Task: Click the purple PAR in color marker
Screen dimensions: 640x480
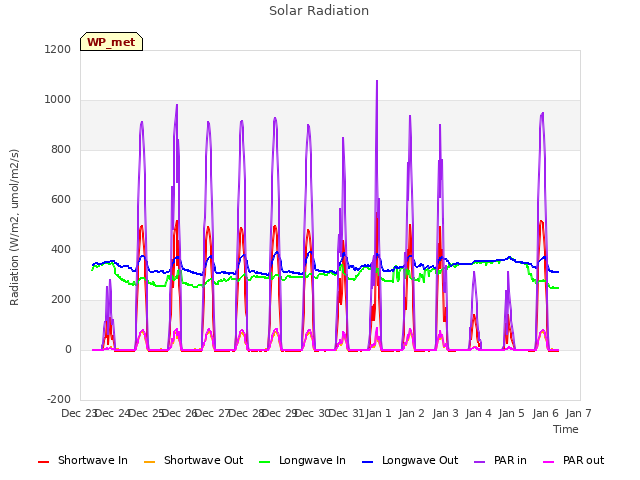Action: pyautogui.click(x=480, y=462)
